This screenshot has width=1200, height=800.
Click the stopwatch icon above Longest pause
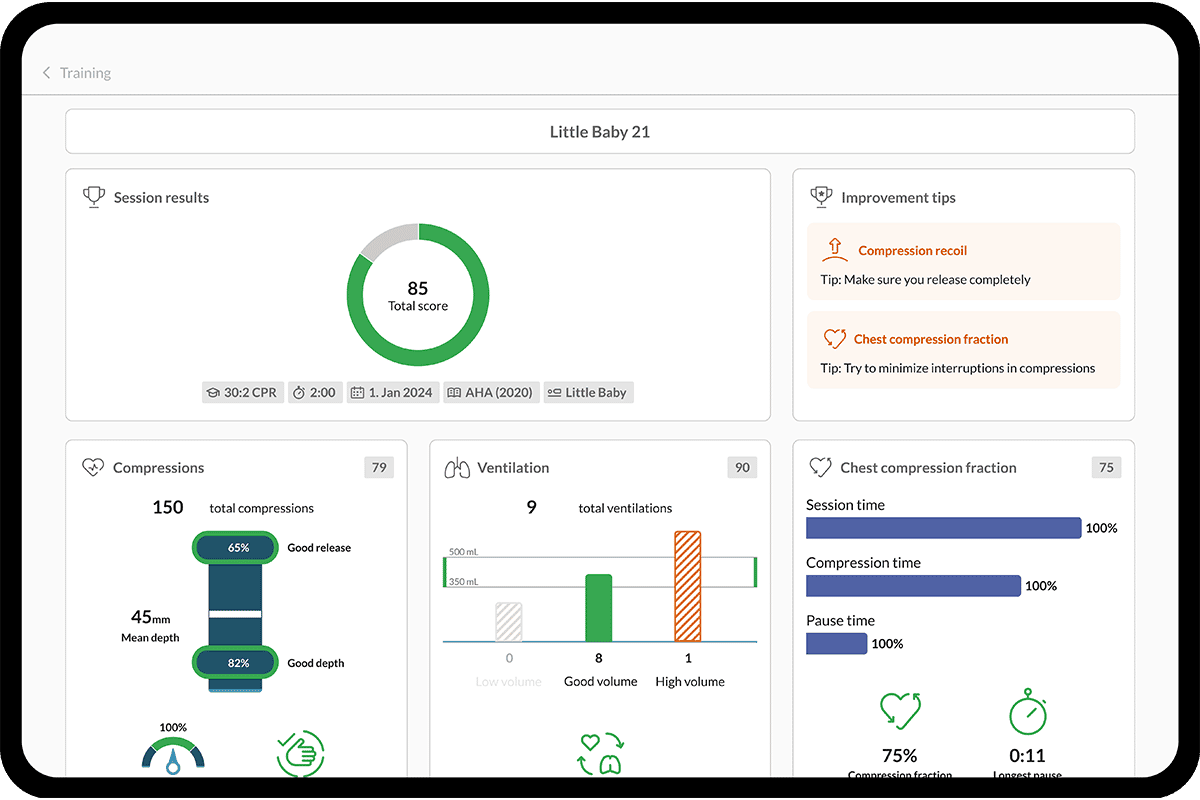click(1027, 714)
